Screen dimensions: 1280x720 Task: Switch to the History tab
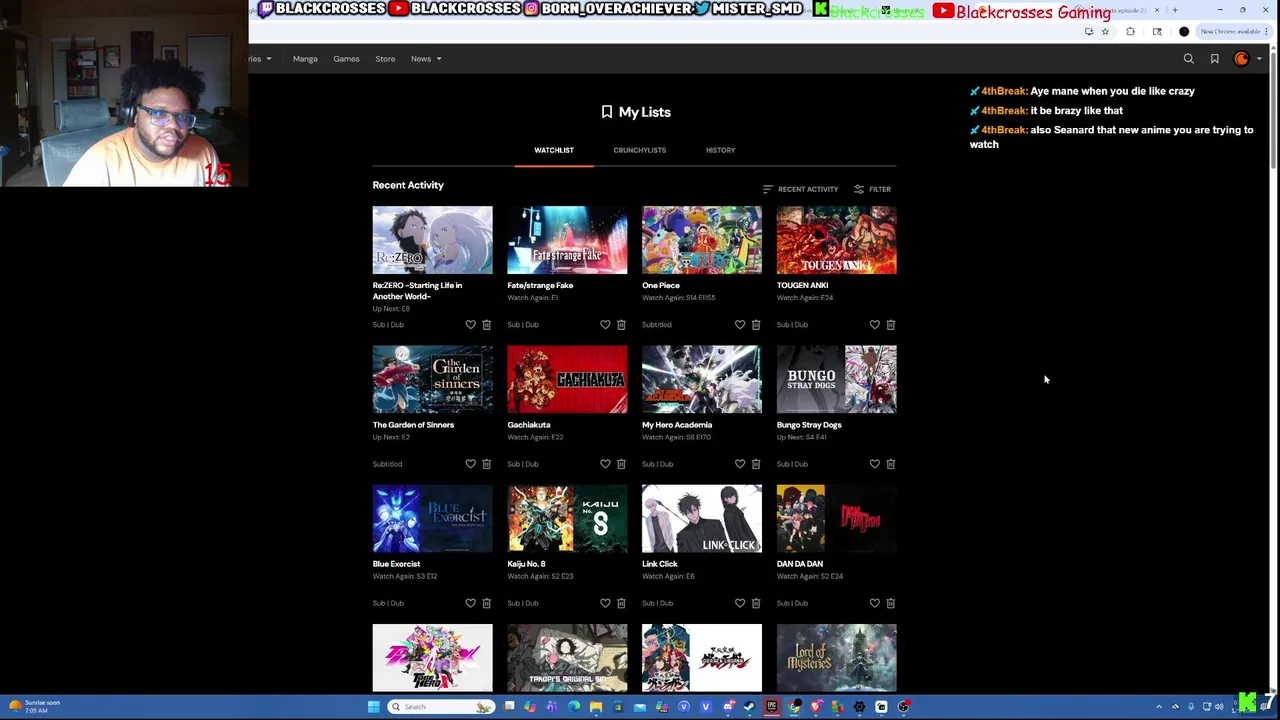point(720,151)
